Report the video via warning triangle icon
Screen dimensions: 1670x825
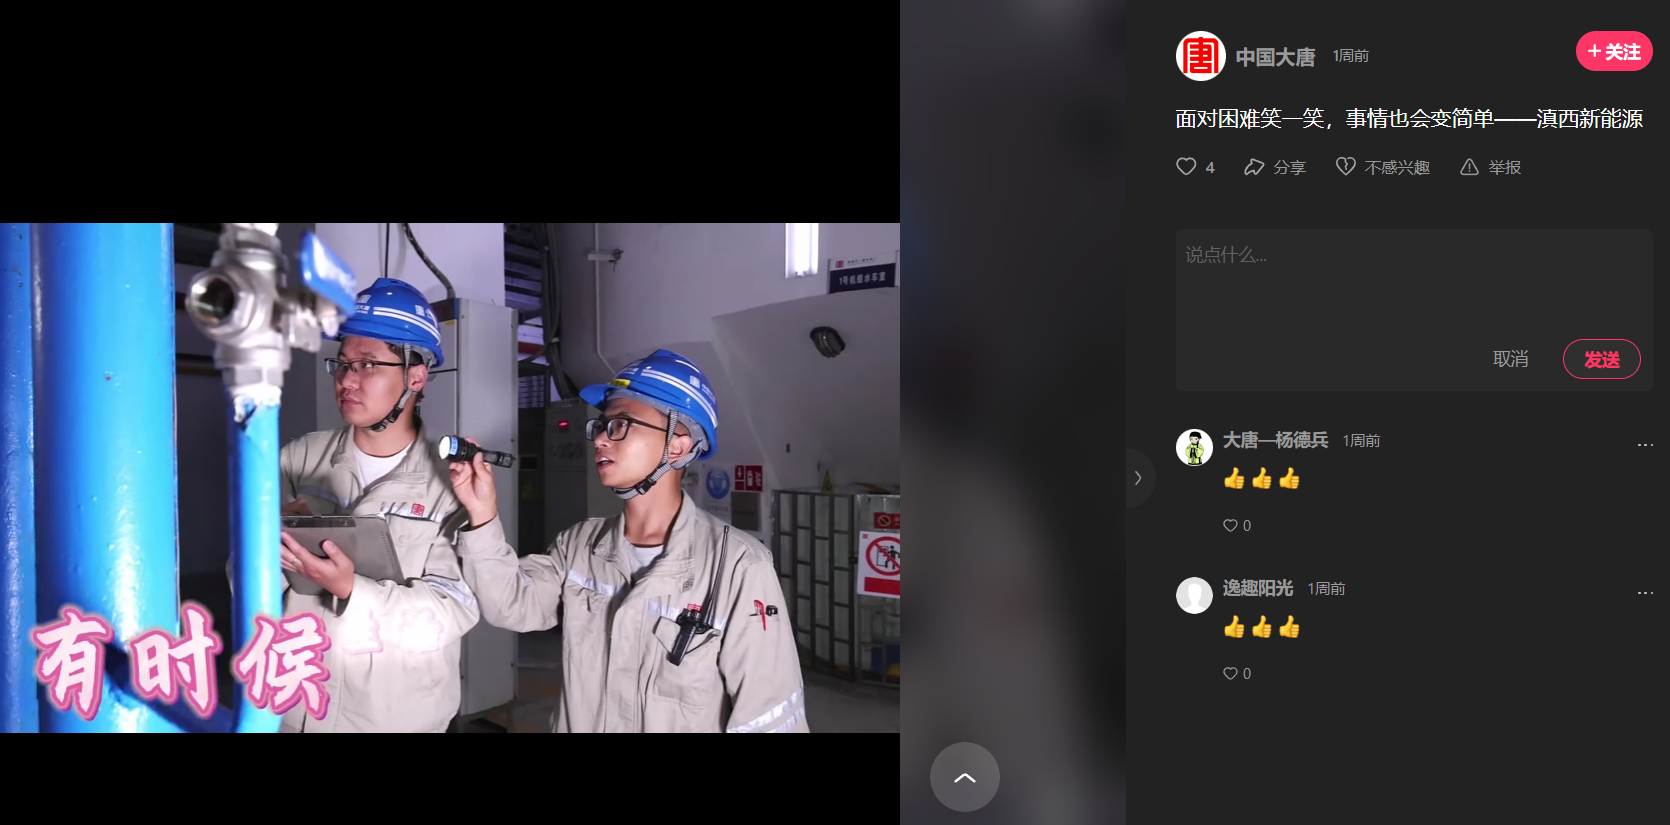click(x=1469, y=167)
